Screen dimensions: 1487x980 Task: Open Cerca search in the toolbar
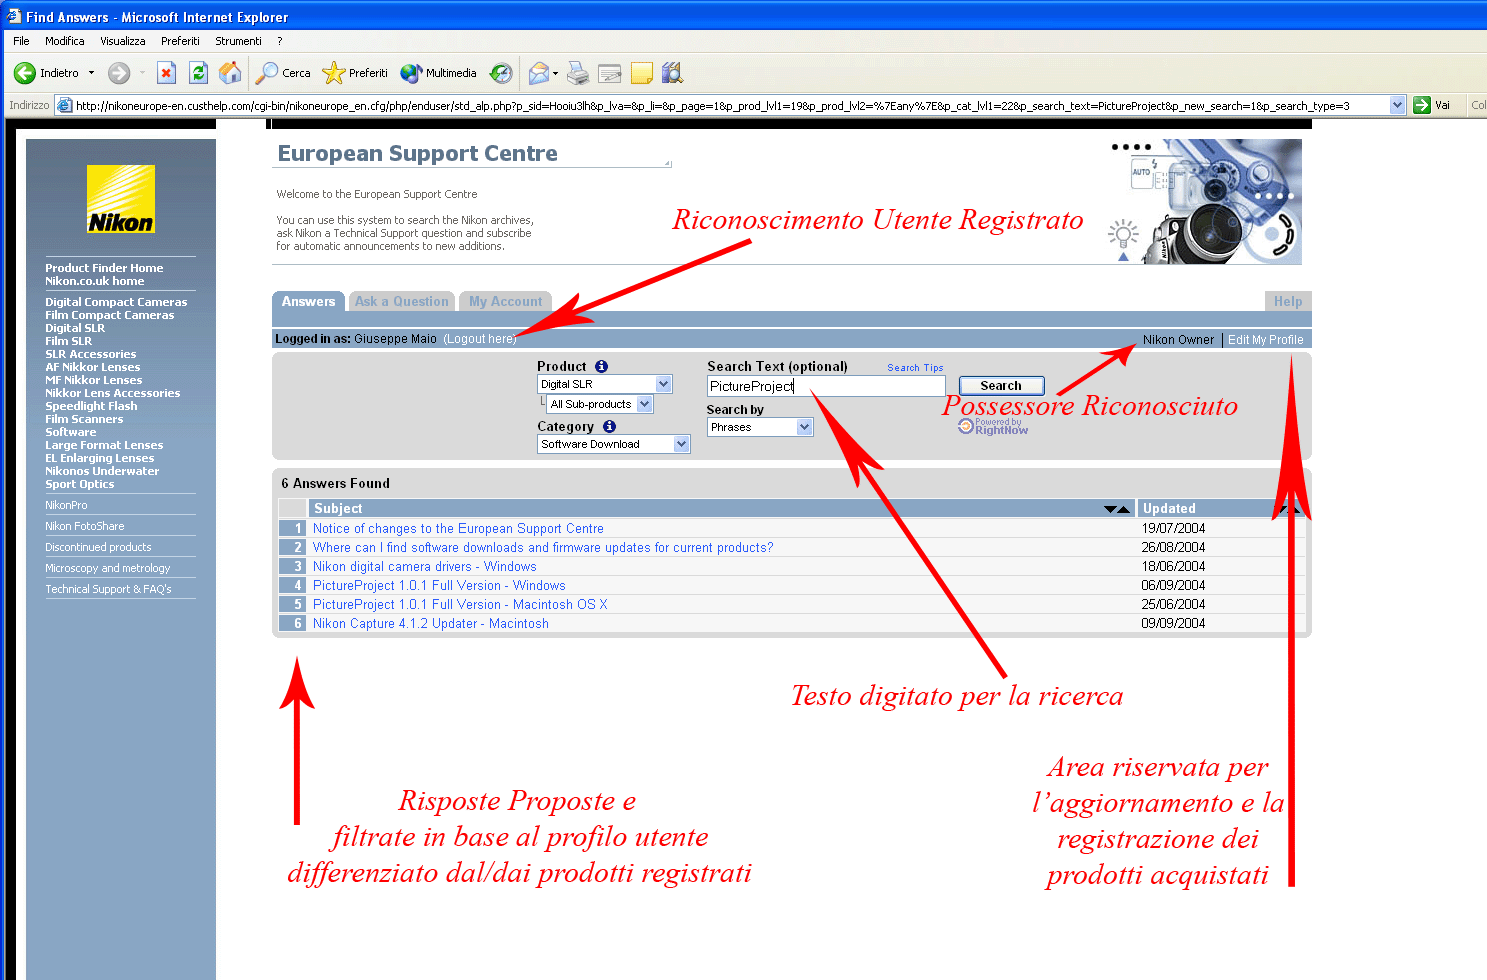tap(283, 73)
